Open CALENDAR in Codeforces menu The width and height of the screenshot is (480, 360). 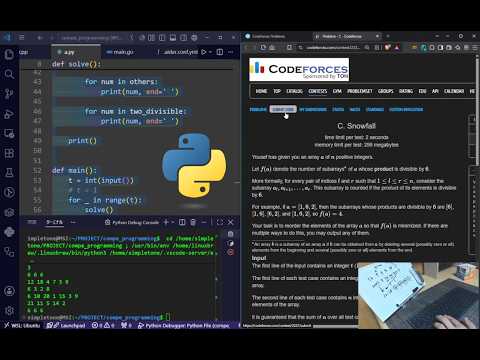[454, 91]
